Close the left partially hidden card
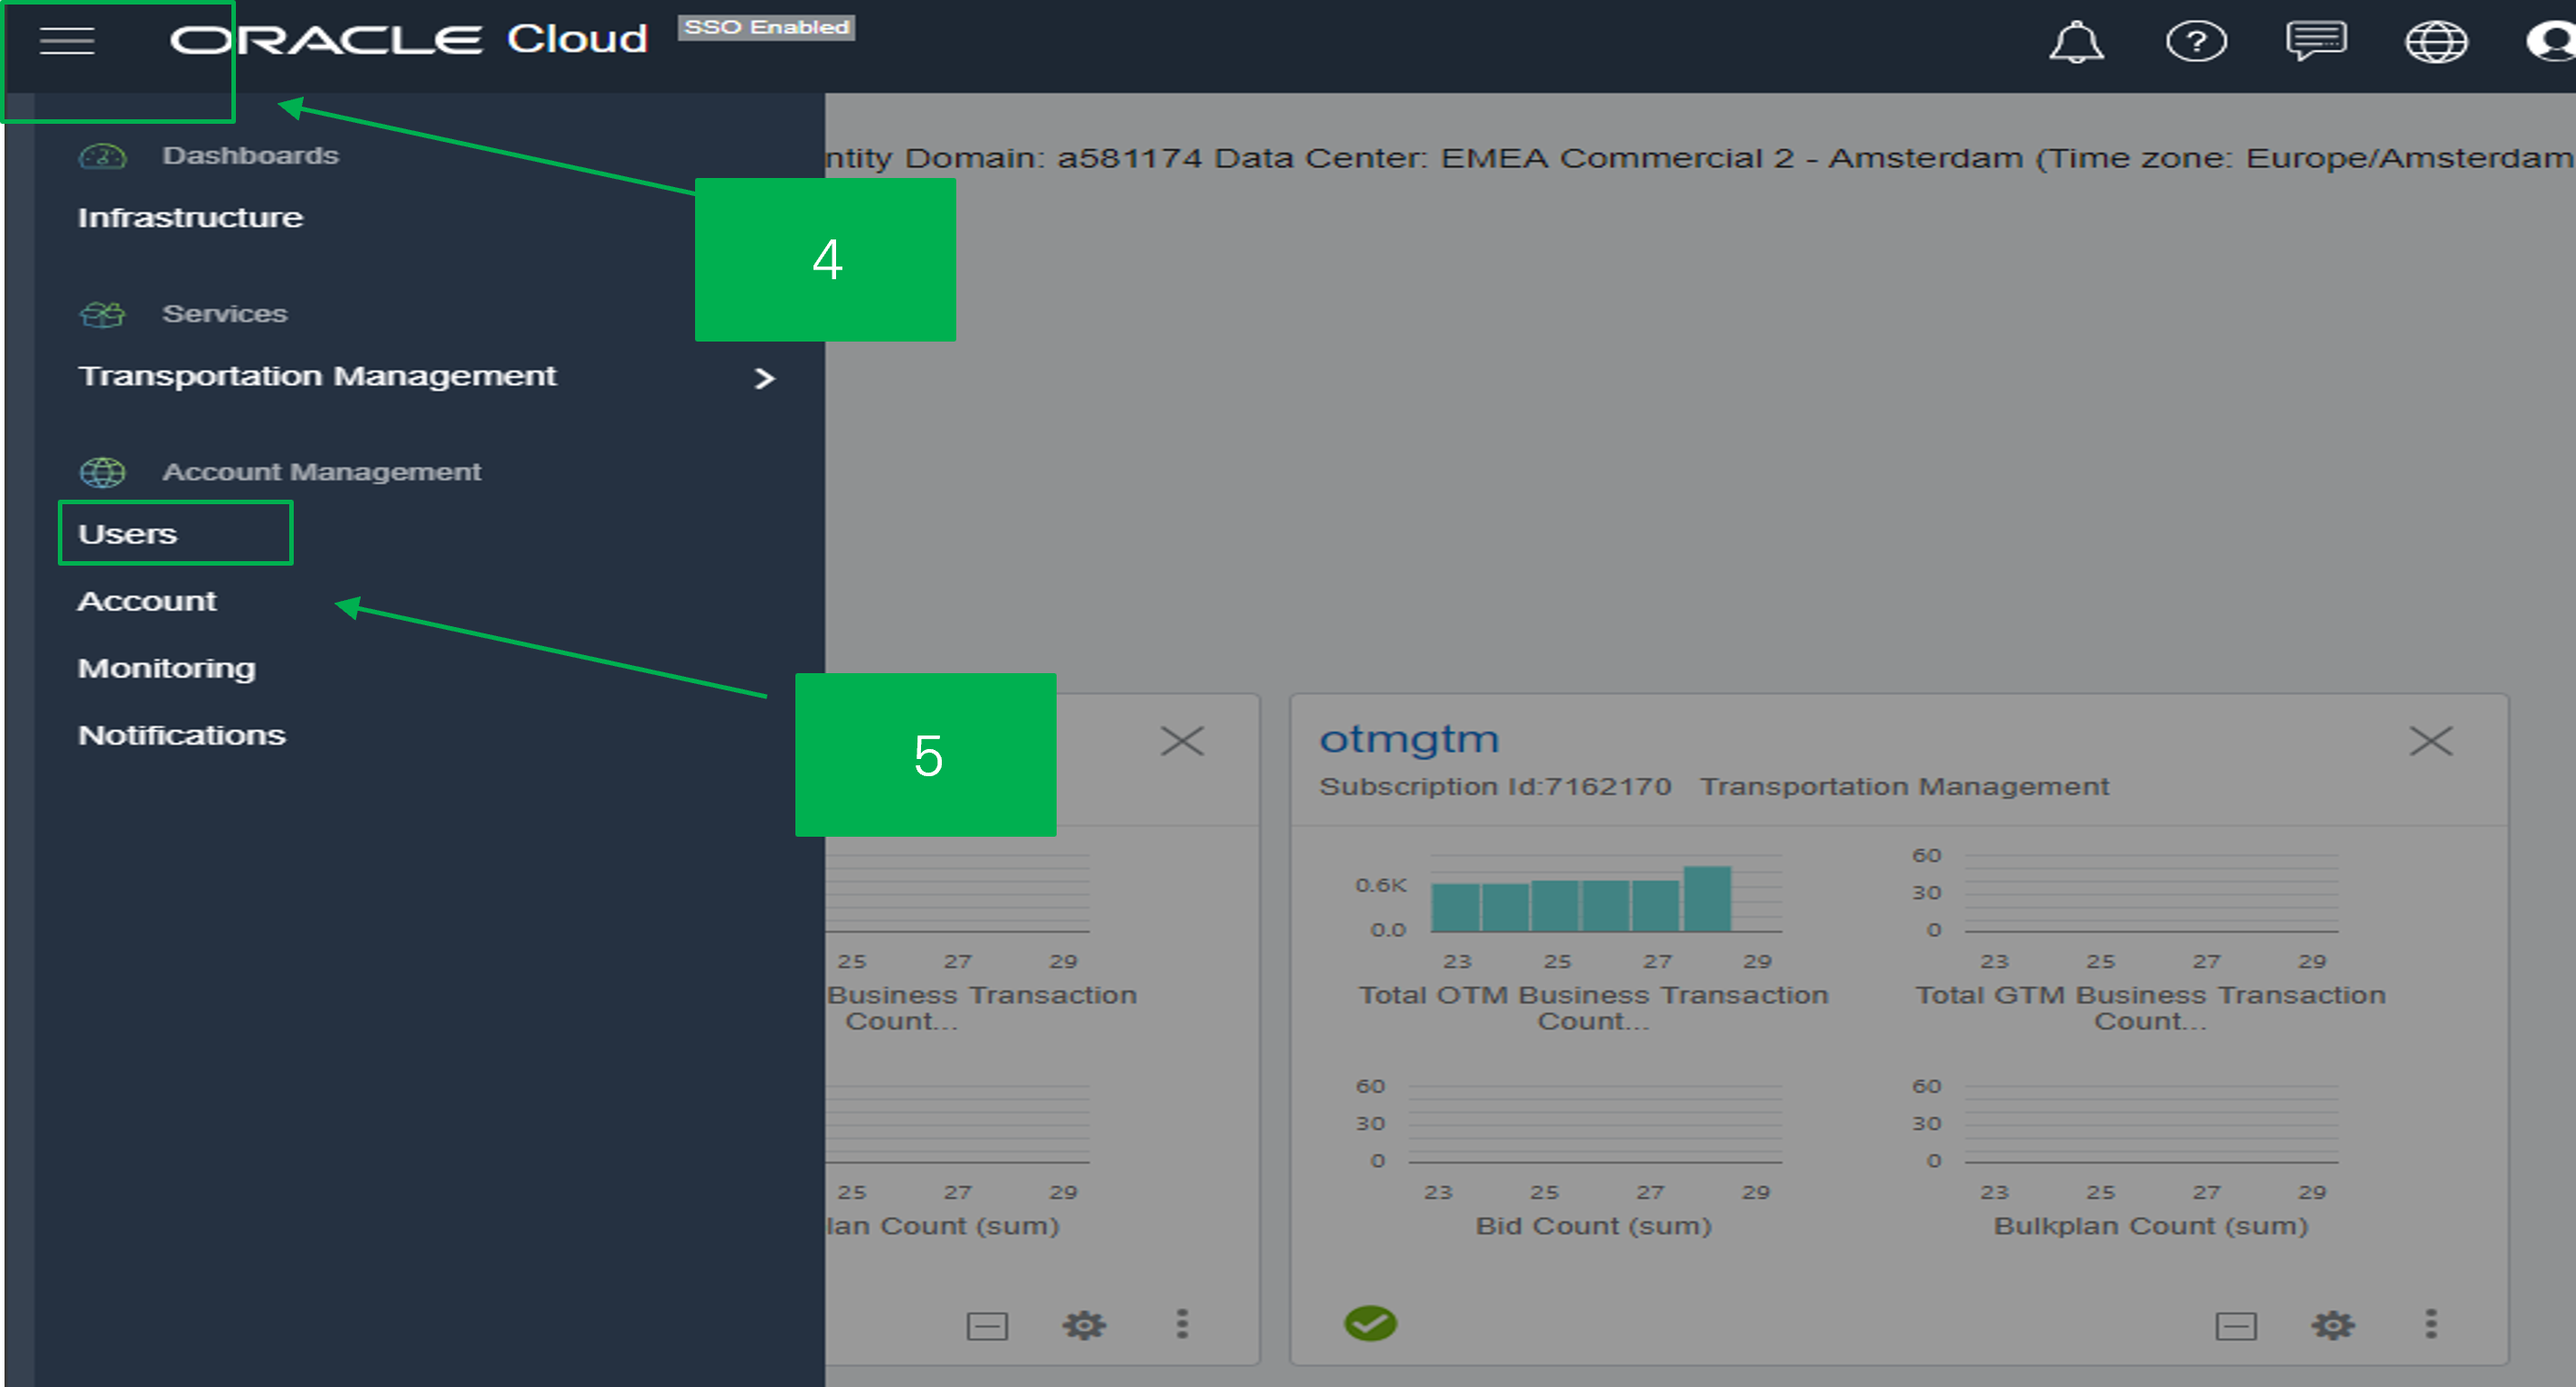 coord(1182,741)
